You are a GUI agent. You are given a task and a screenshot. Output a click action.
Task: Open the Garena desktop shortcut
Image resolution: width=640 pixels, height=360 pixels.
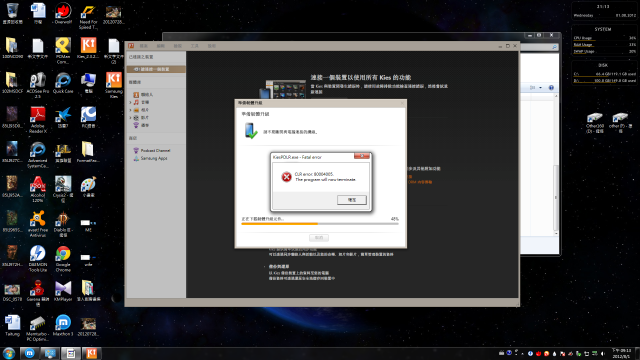click(38, 293)
